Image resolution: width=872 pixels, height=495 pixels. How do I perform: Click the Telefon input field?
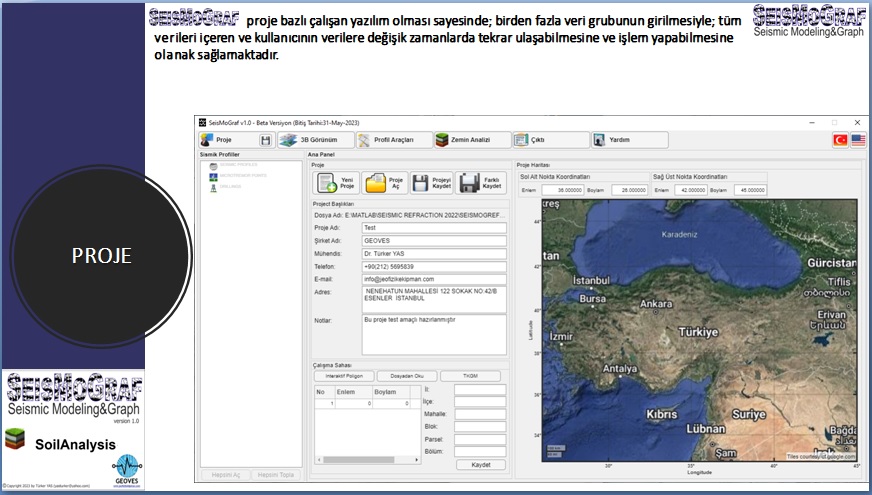434,267
